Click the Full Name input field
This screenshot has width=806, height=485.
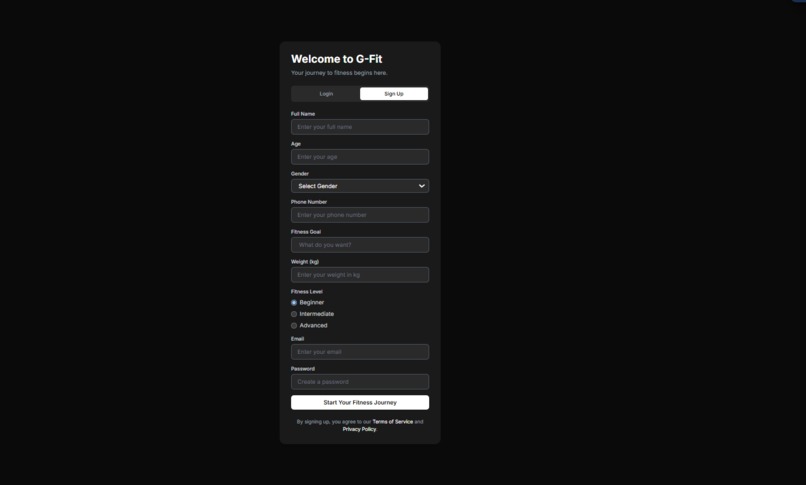coord(360,127)
